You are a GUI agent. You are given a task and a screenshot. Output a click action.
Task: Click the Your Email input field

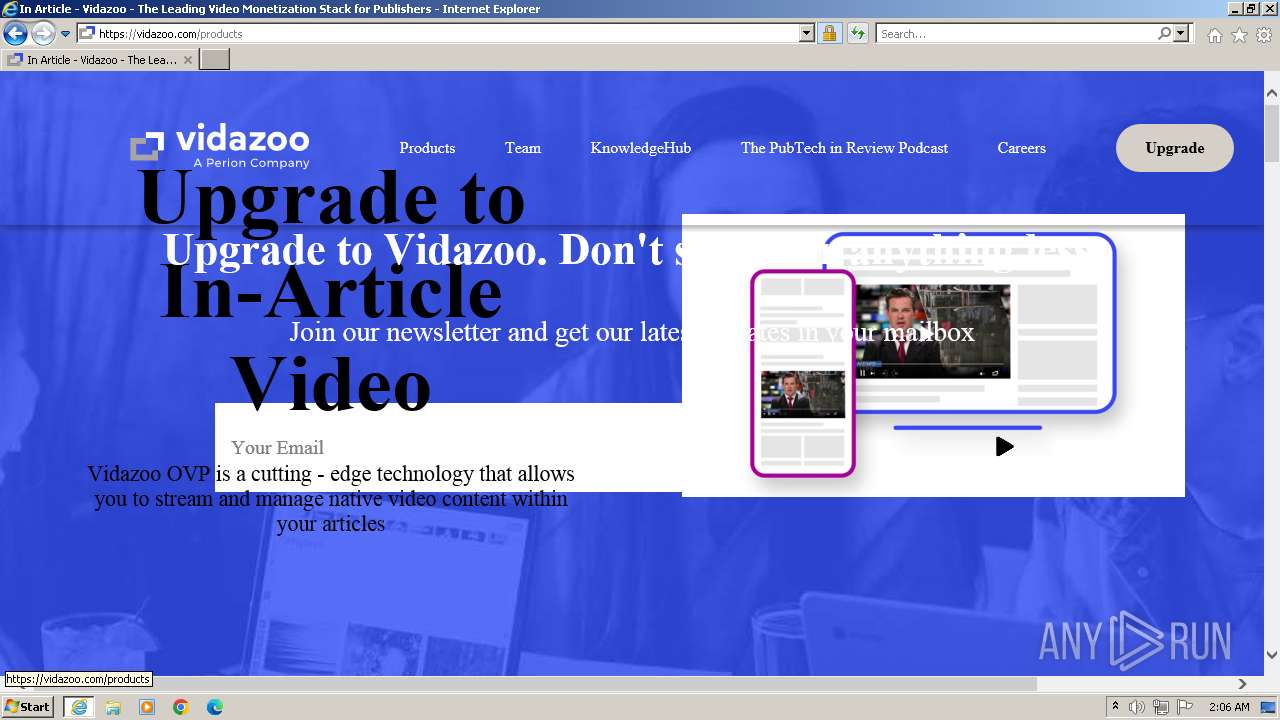click(x=448, y=447)
